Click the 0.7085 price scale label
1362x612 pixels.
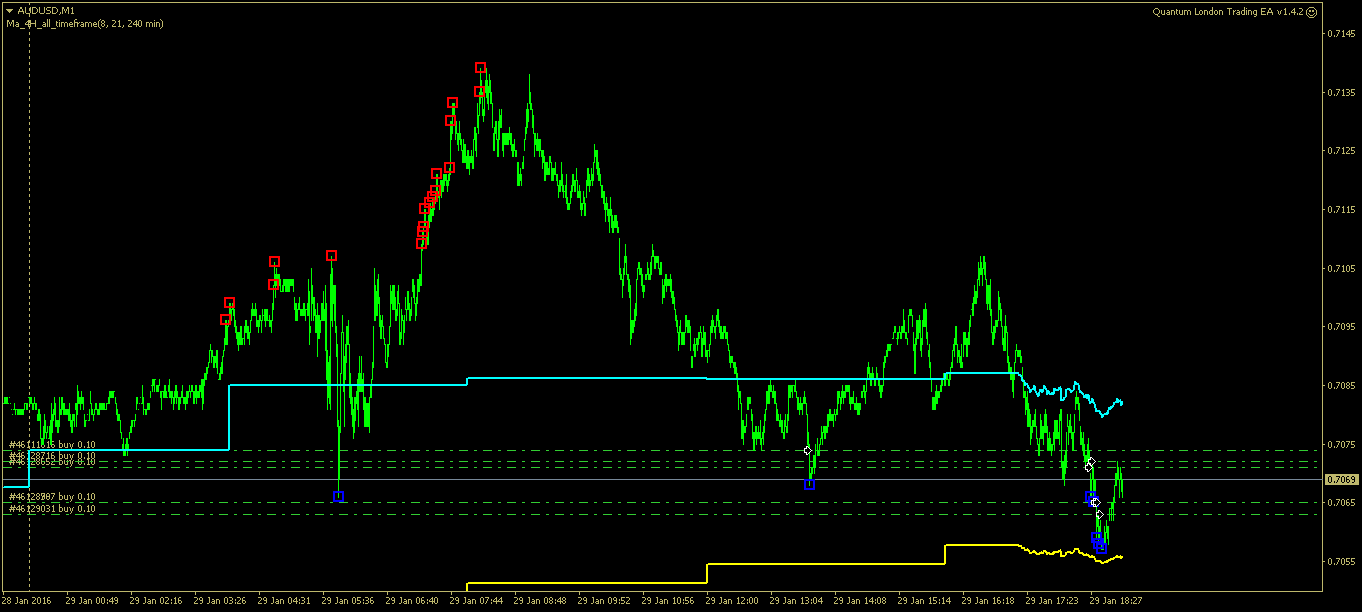[1341, 386]
